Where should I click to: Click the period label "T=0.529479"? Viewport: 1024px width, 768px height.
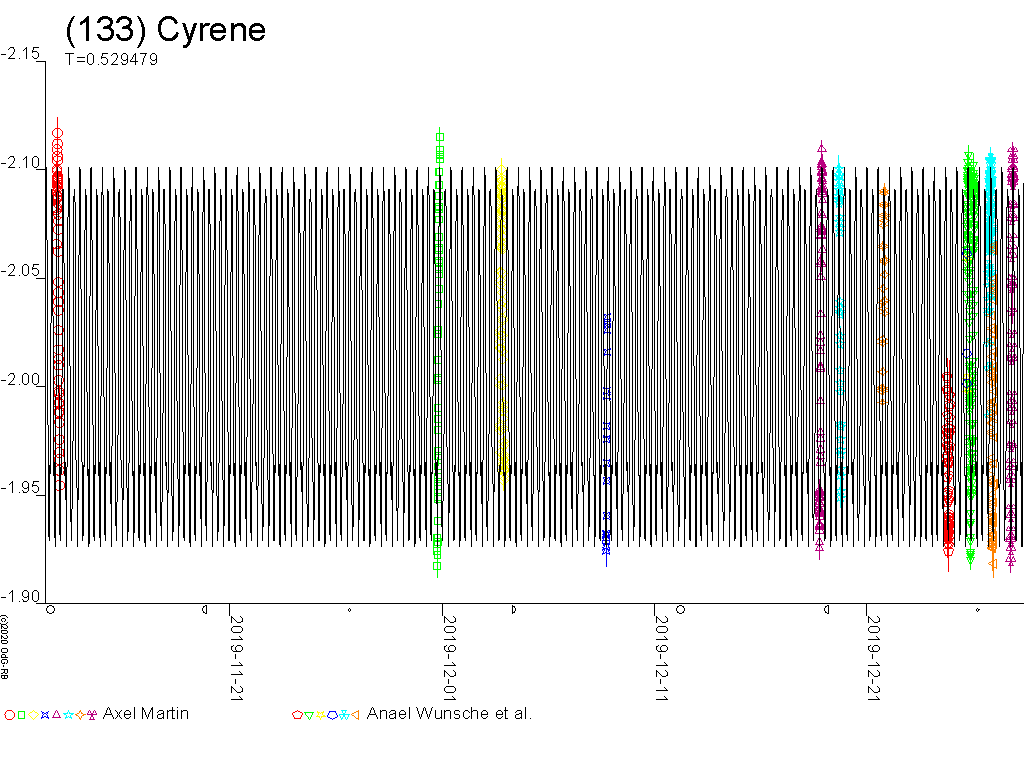pyautogui.click(x=112, y=59)
